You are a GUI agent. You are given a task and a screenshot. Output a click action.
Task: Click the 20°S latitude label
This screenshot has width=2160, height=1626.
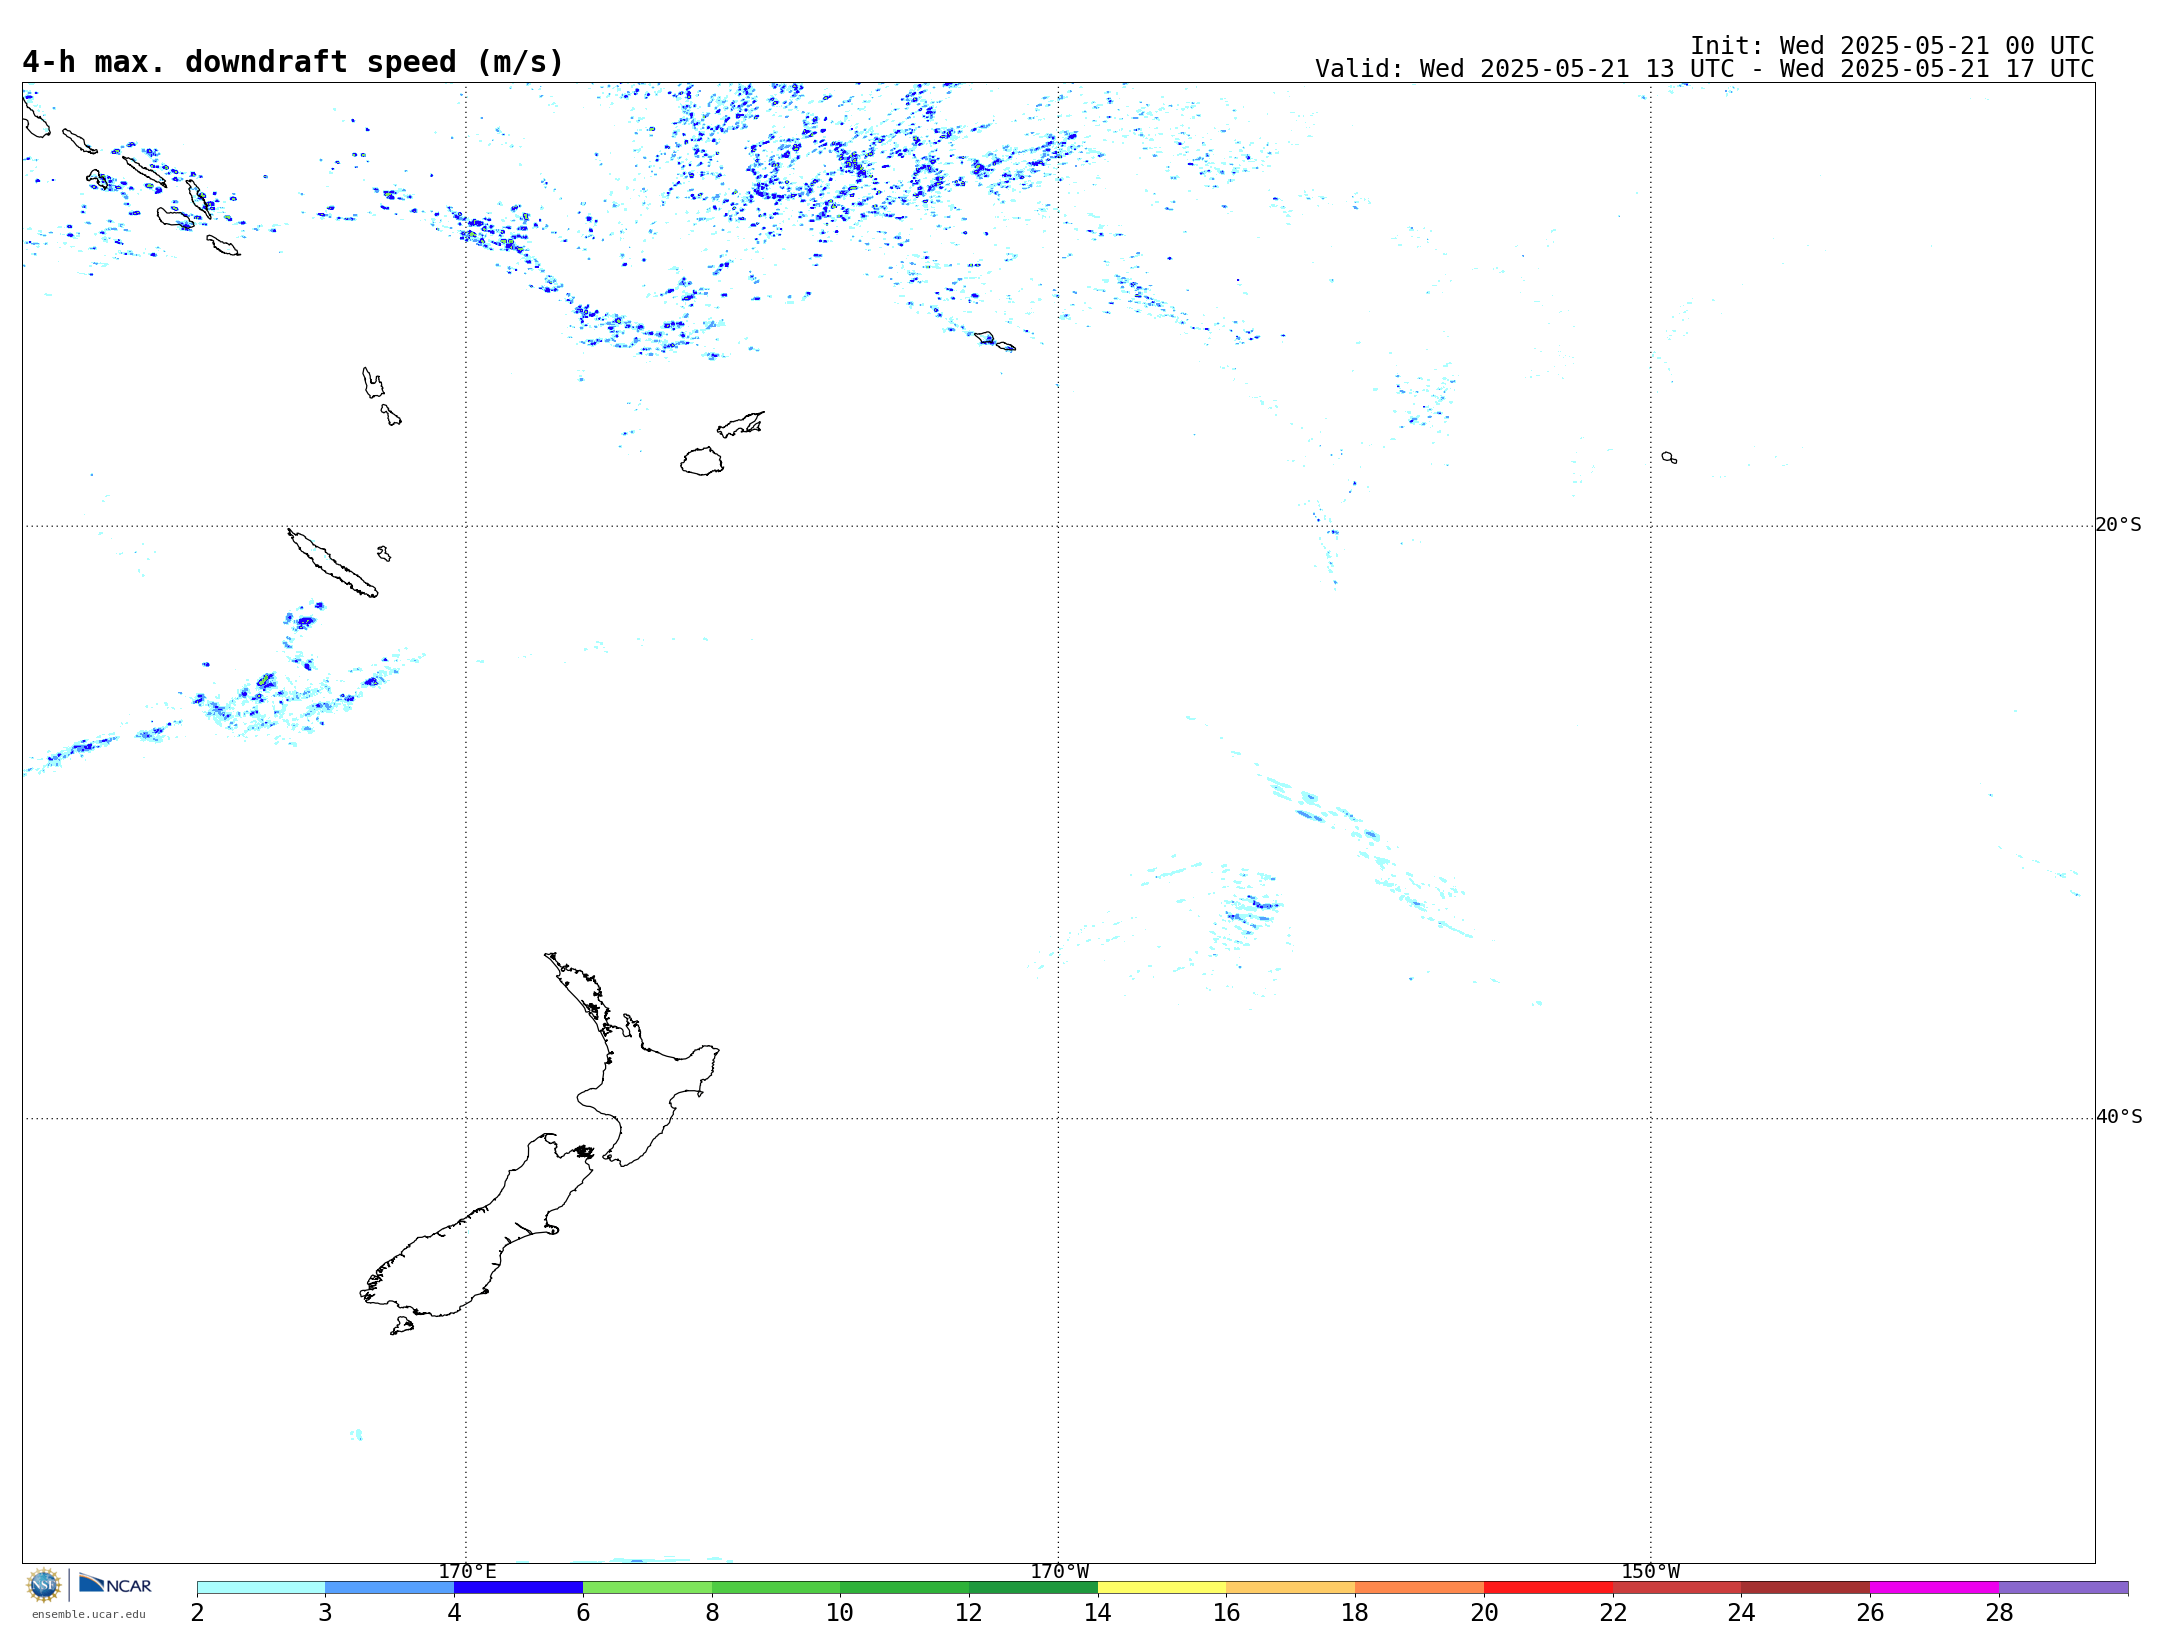pos(2118,525)
